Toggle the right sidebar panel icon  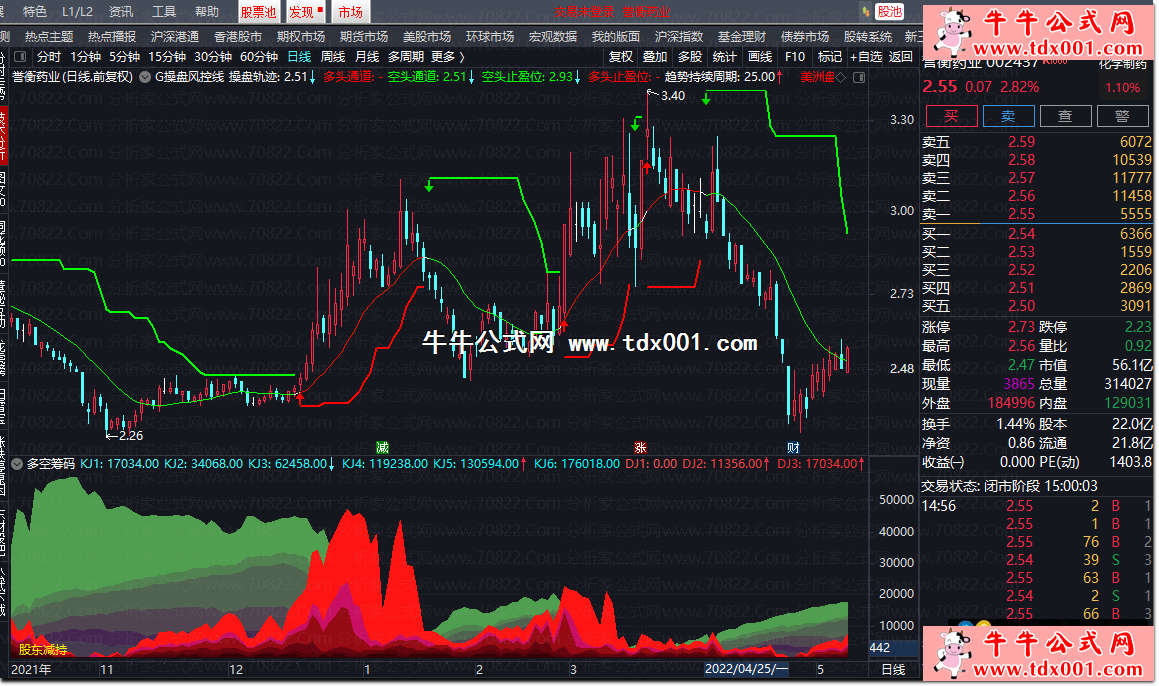point(859,77)
